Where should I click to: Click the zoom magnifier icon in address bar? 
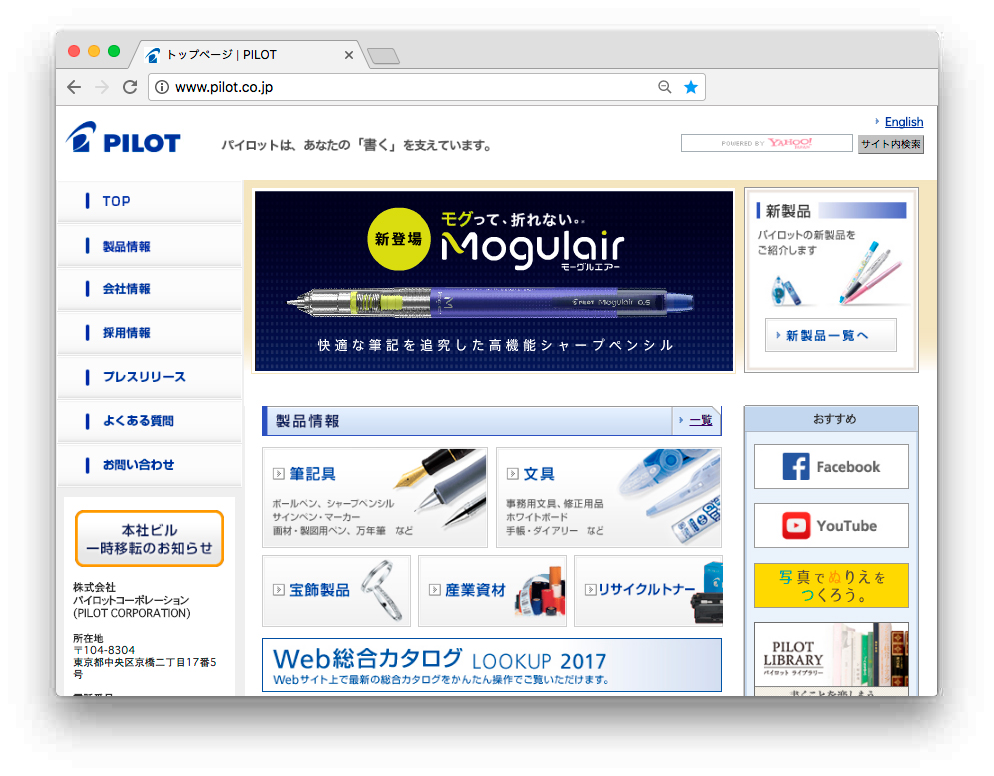click(664, 87)
